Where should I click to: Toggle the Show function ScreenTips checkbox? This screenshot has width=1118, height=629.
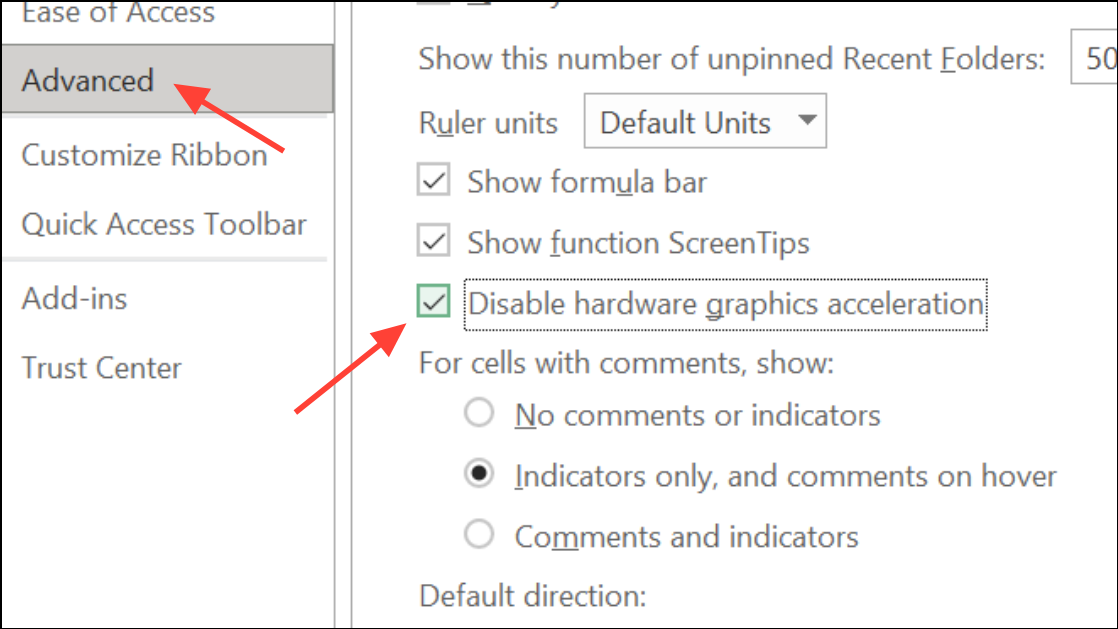click(434, 242)
